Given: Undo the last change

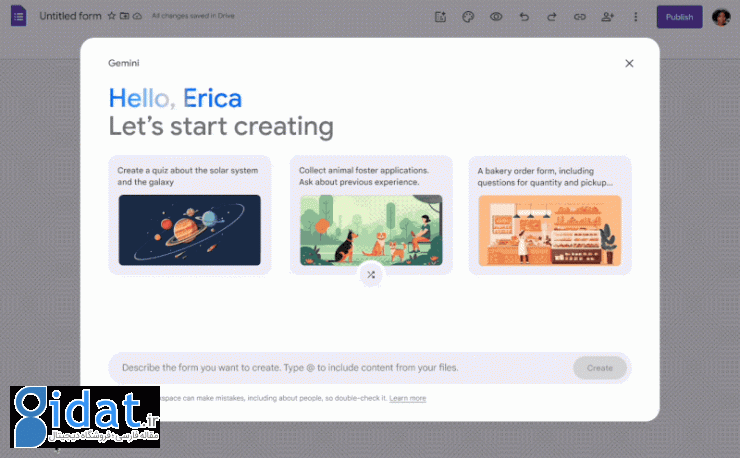Looking at the screenshot, I should click(524, 17).
